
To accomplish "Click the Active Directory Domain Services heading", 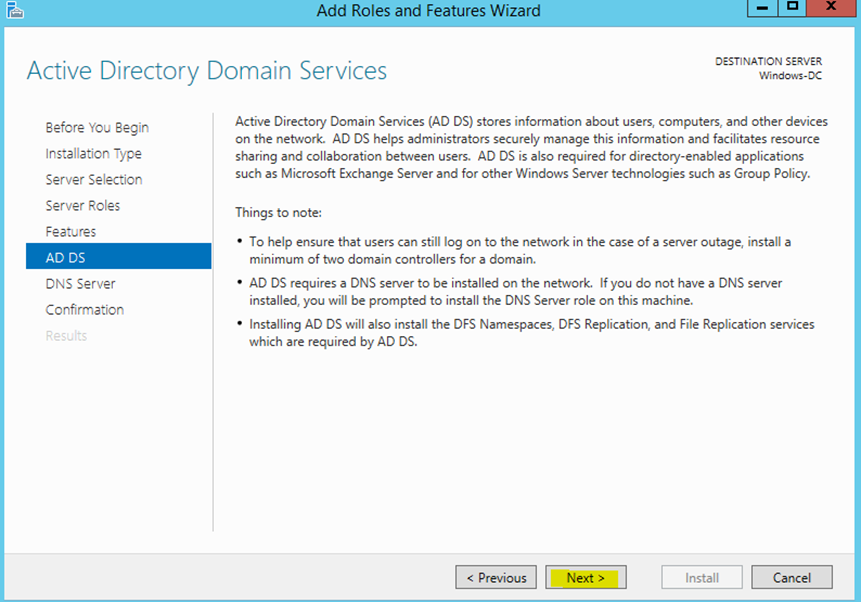I will point(207,71).
